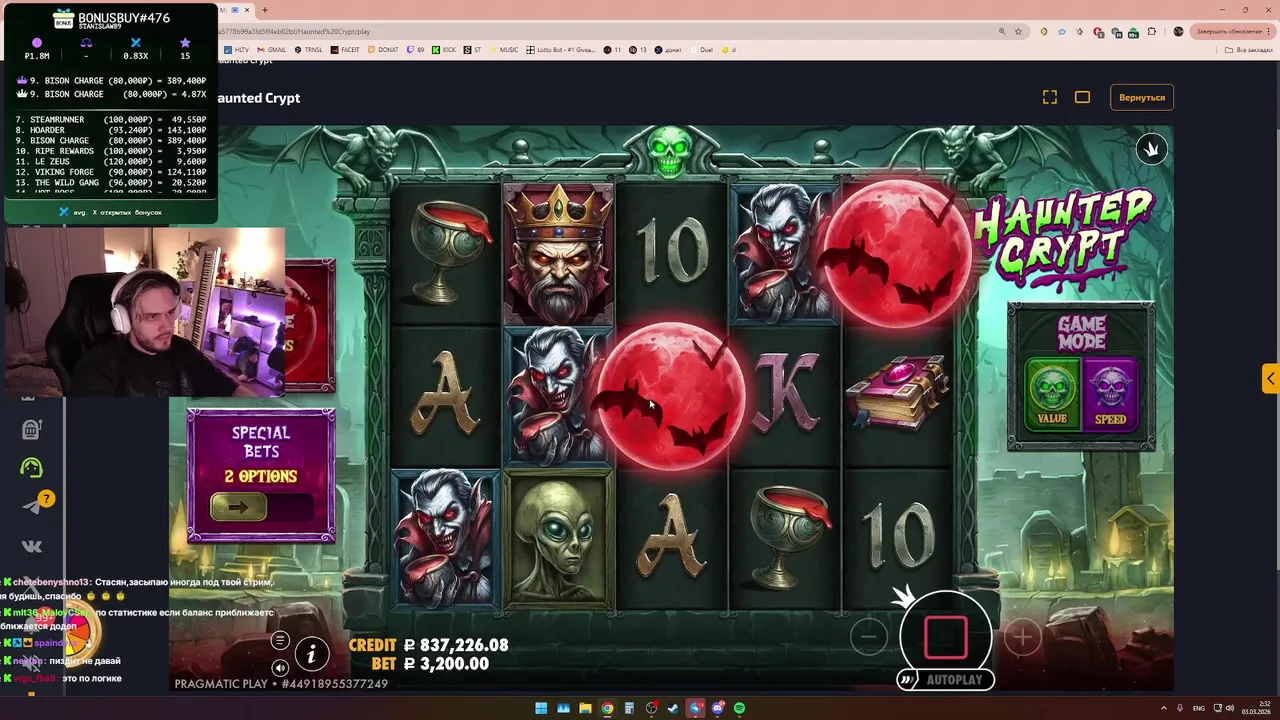This screenshot has height=720, width=1280.
Task: Click the pink spellbook symbol
Action: [897, 393]
